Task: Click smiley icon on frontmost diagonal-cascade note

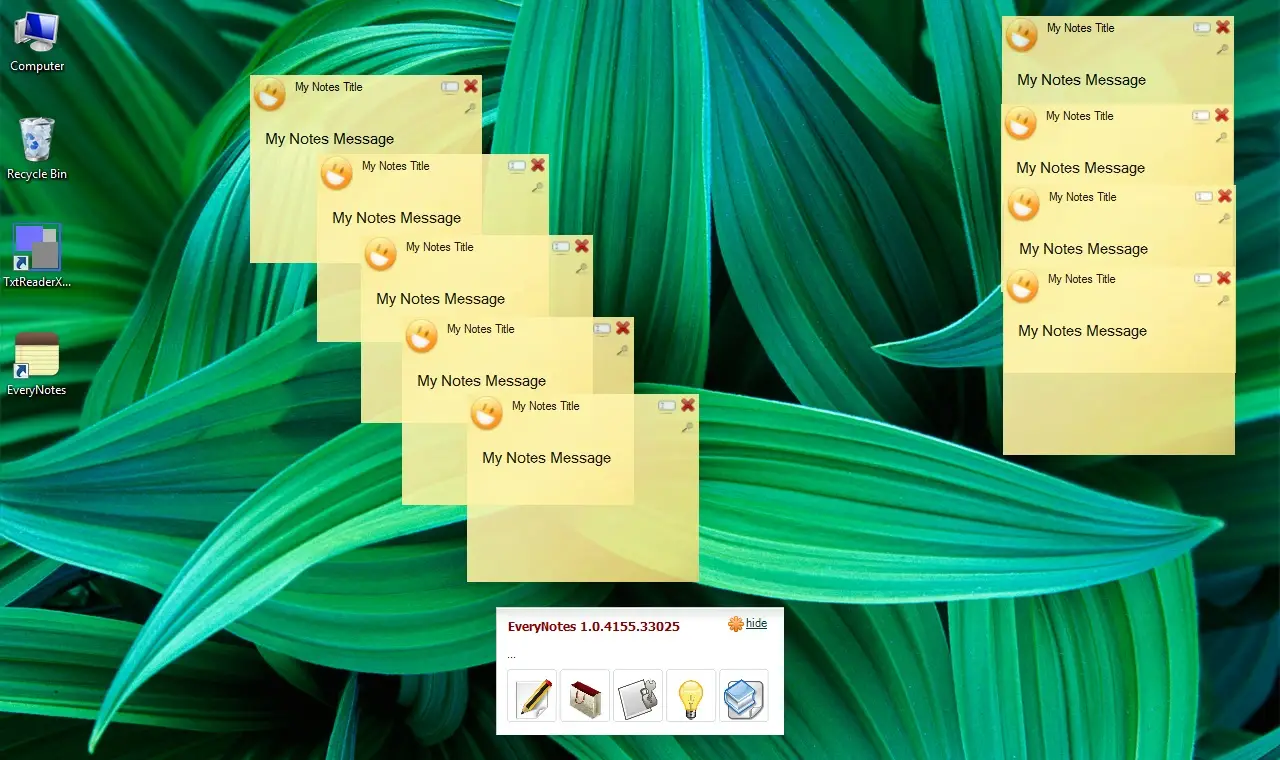Action: tap(487, 413)
